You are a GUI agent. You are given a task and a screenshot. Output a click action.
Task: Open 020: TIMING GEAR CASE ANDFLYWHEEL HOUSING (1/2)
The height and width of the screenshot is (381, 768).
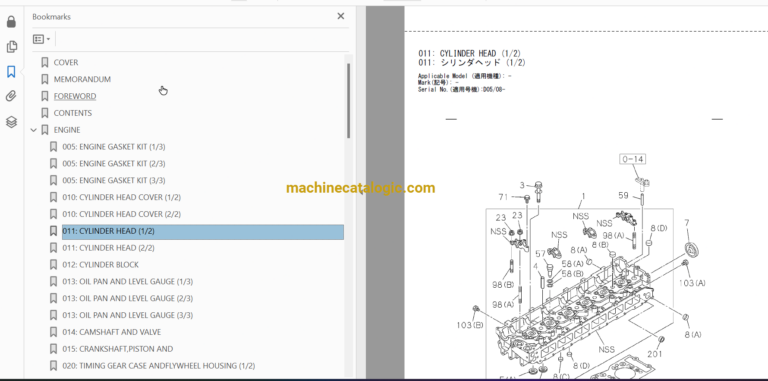point(159,365)
